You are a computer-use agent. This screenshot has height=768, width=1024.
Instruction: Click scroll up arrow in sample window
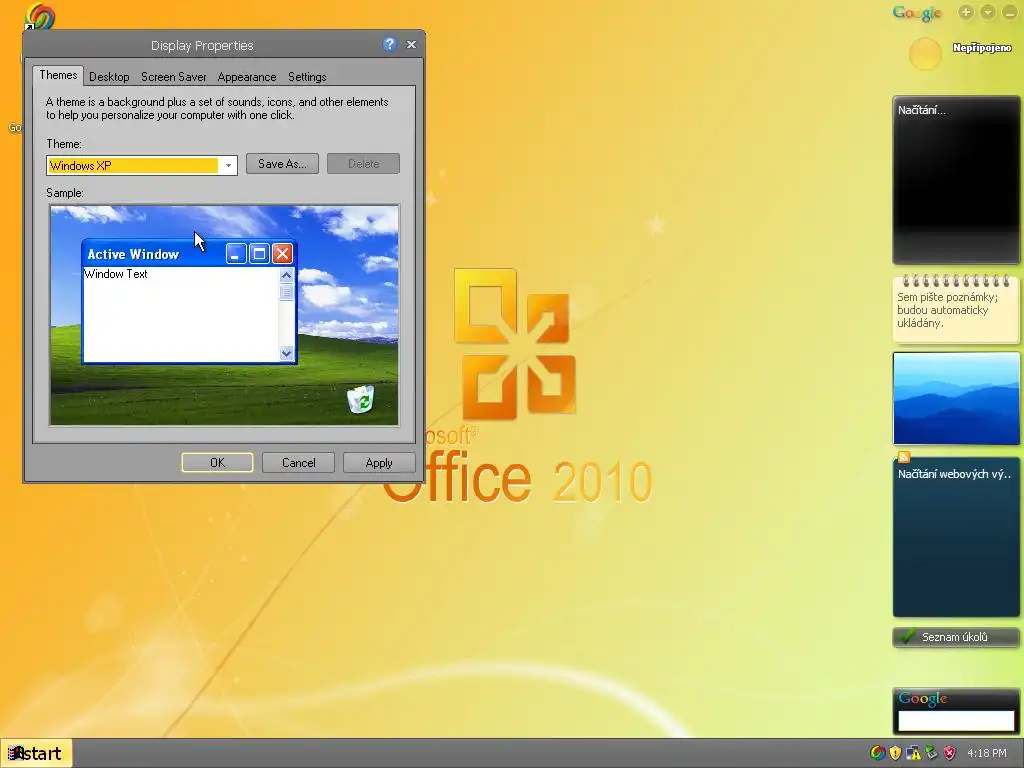point(286,276)
